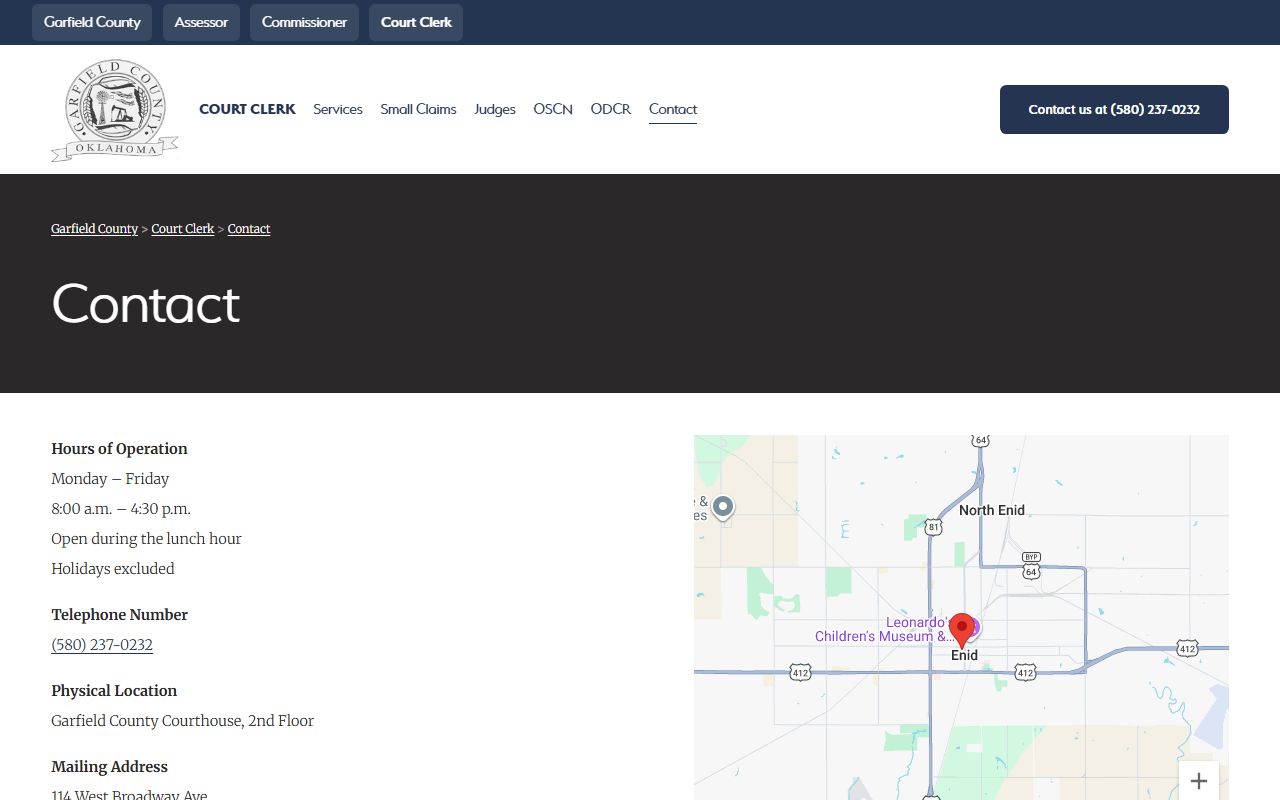Zoom in using the map plus button

1198,781
